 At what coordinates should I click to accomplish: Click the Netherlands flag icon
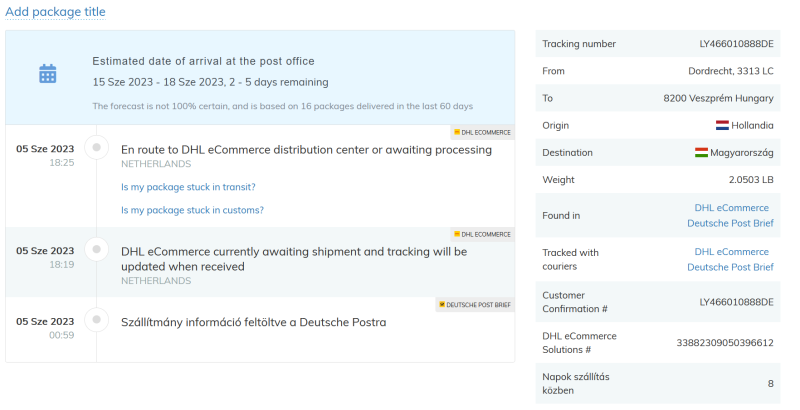(x=723, y=126)
